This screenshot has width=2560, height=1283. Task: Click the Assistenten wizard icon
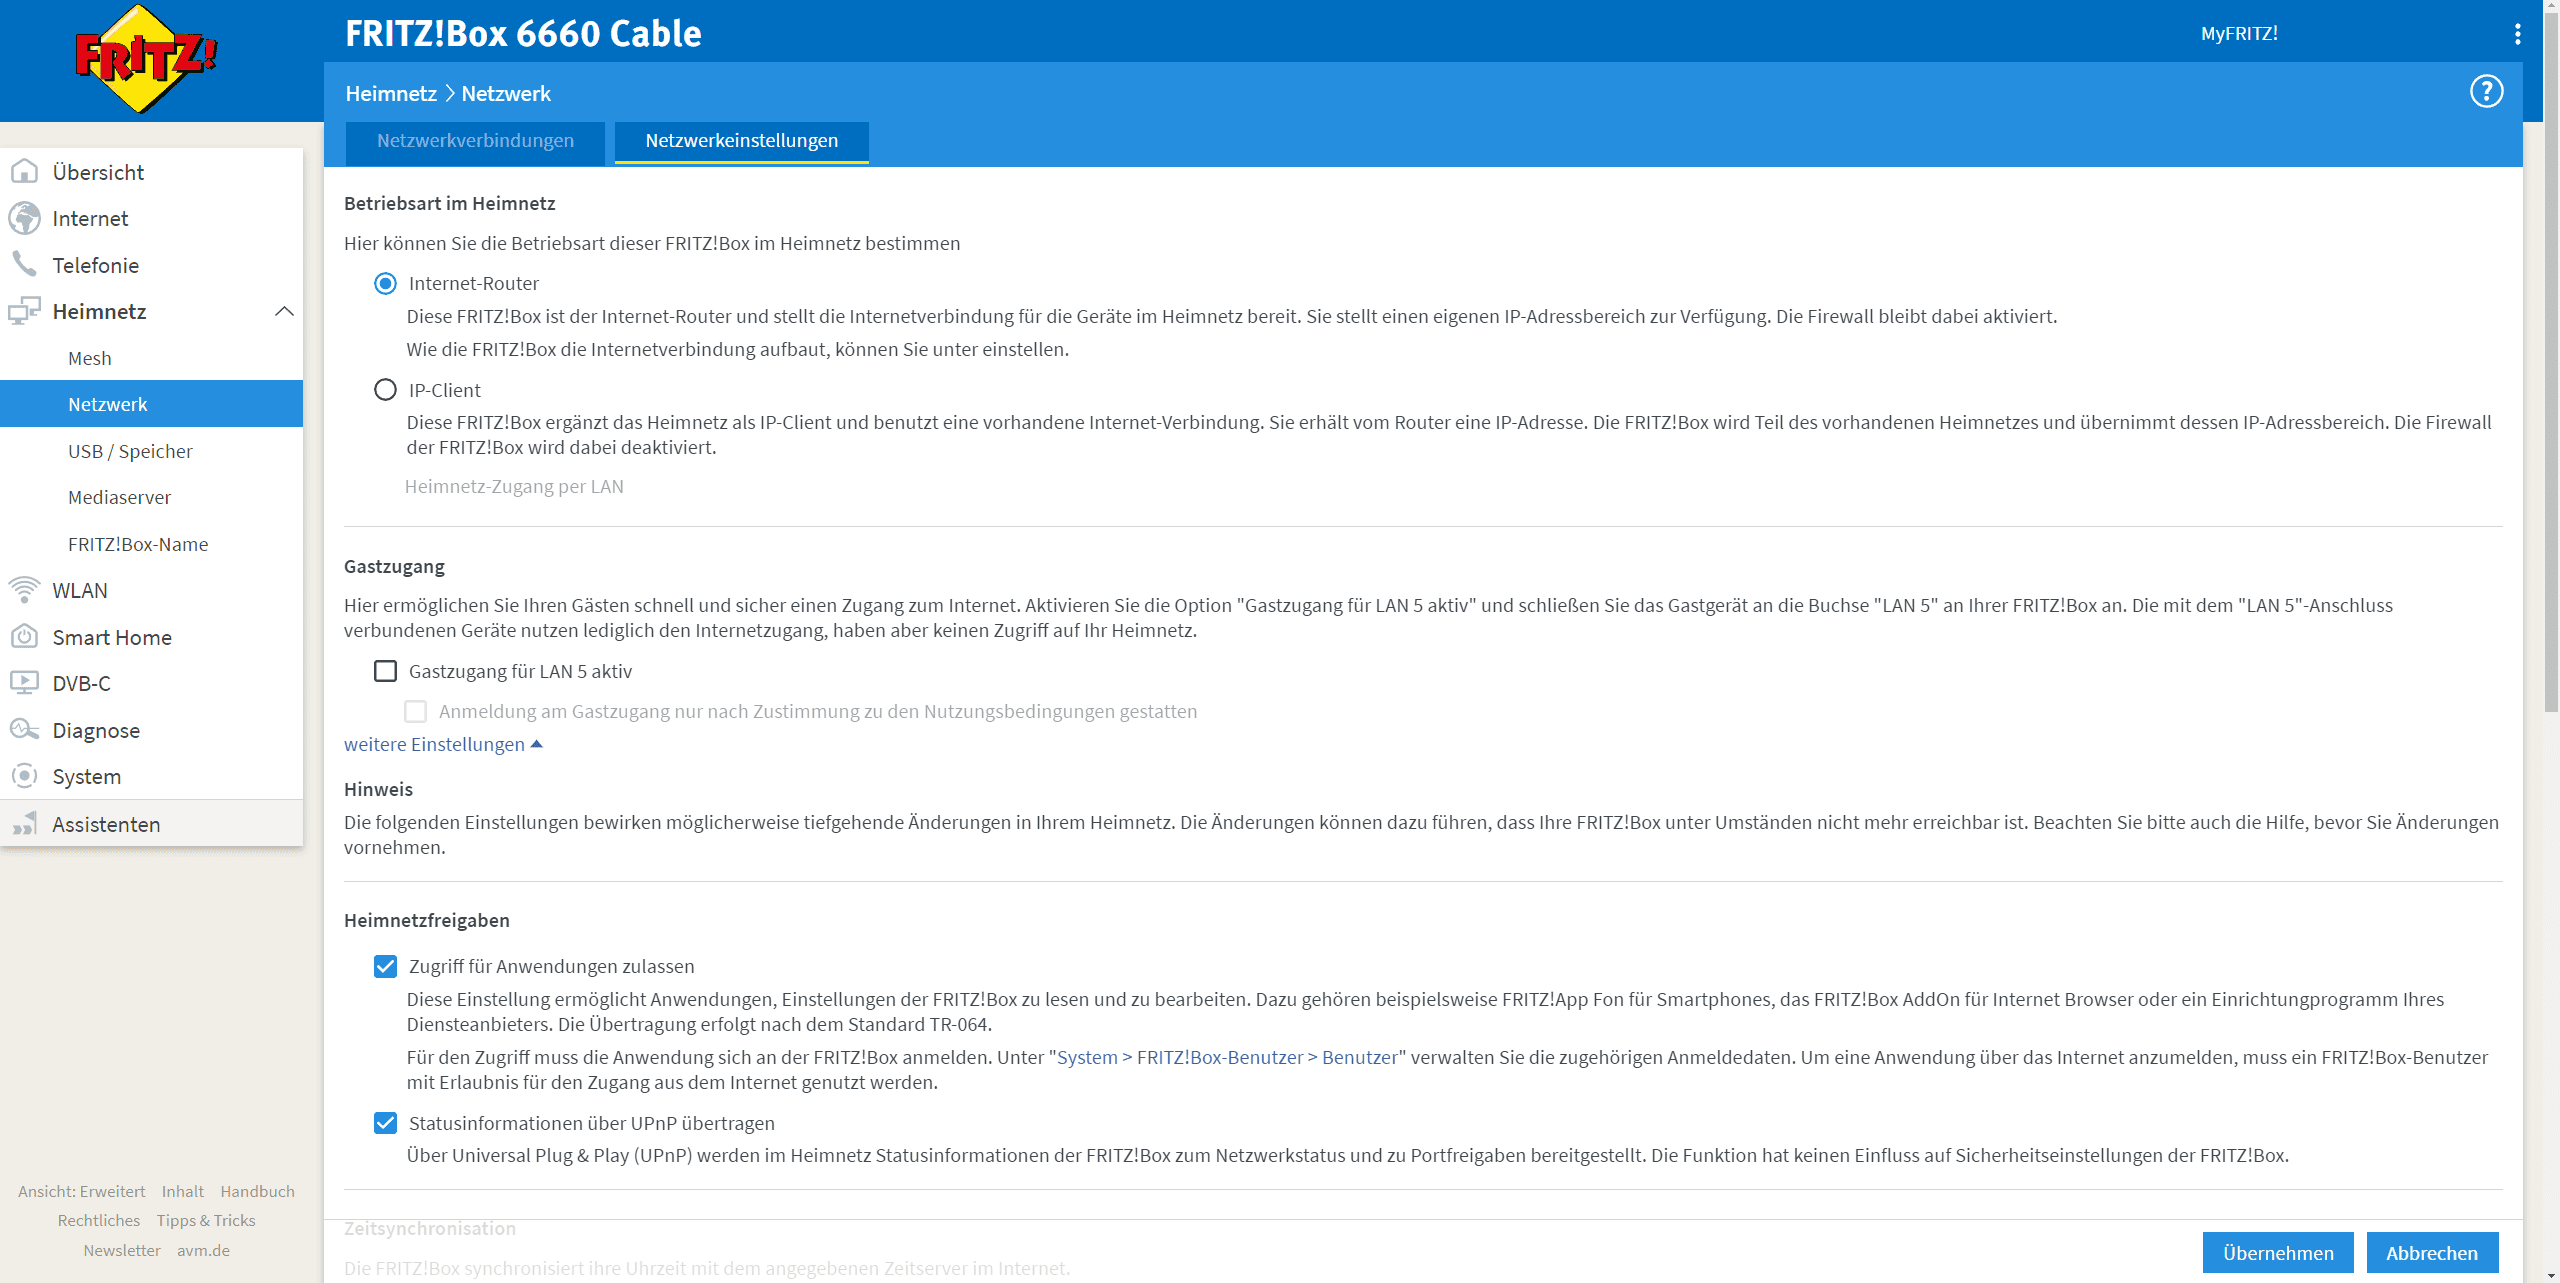(x=24, y=824)
